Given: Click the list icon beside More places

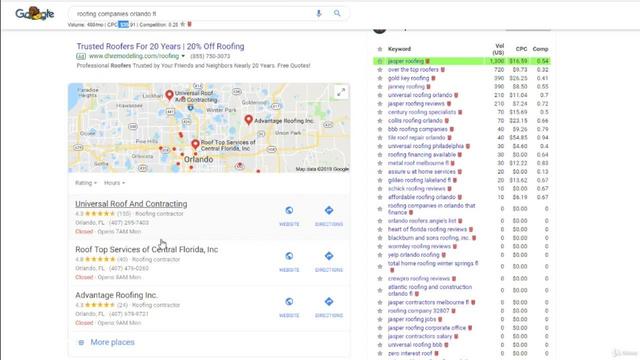Looking at the screenshot, I should tap(81, 342).
